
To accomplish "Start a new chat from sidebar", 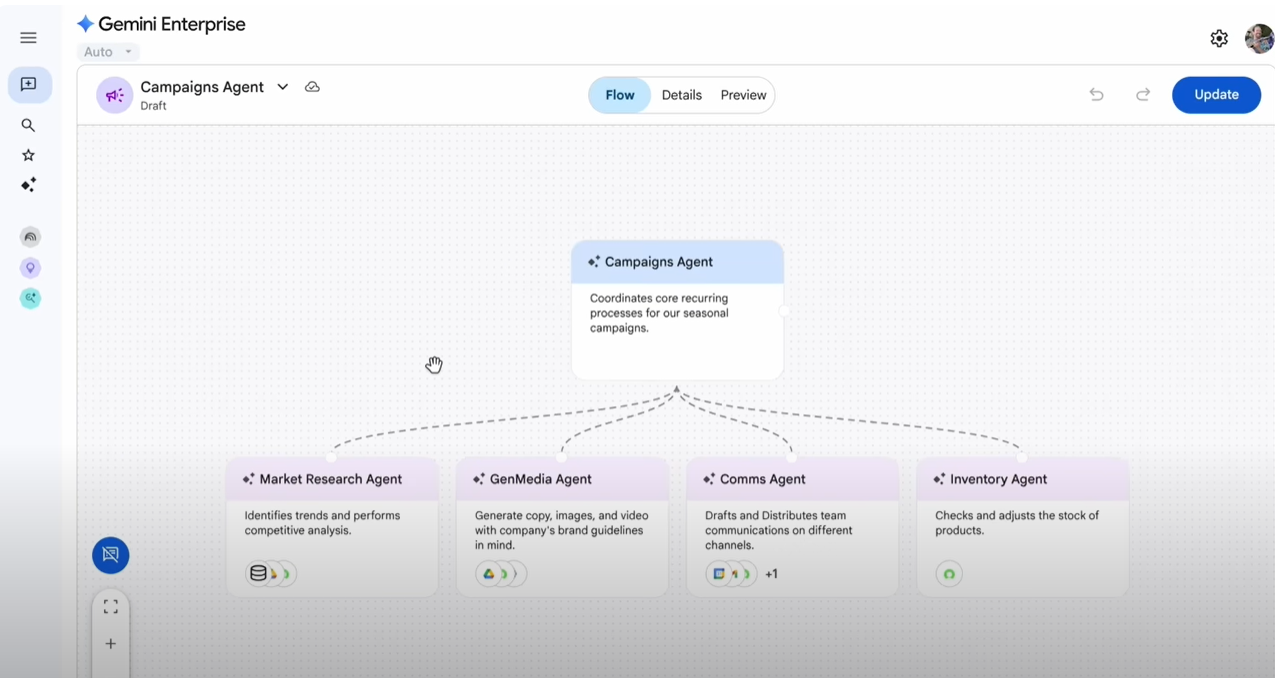I will click(29, 85).
